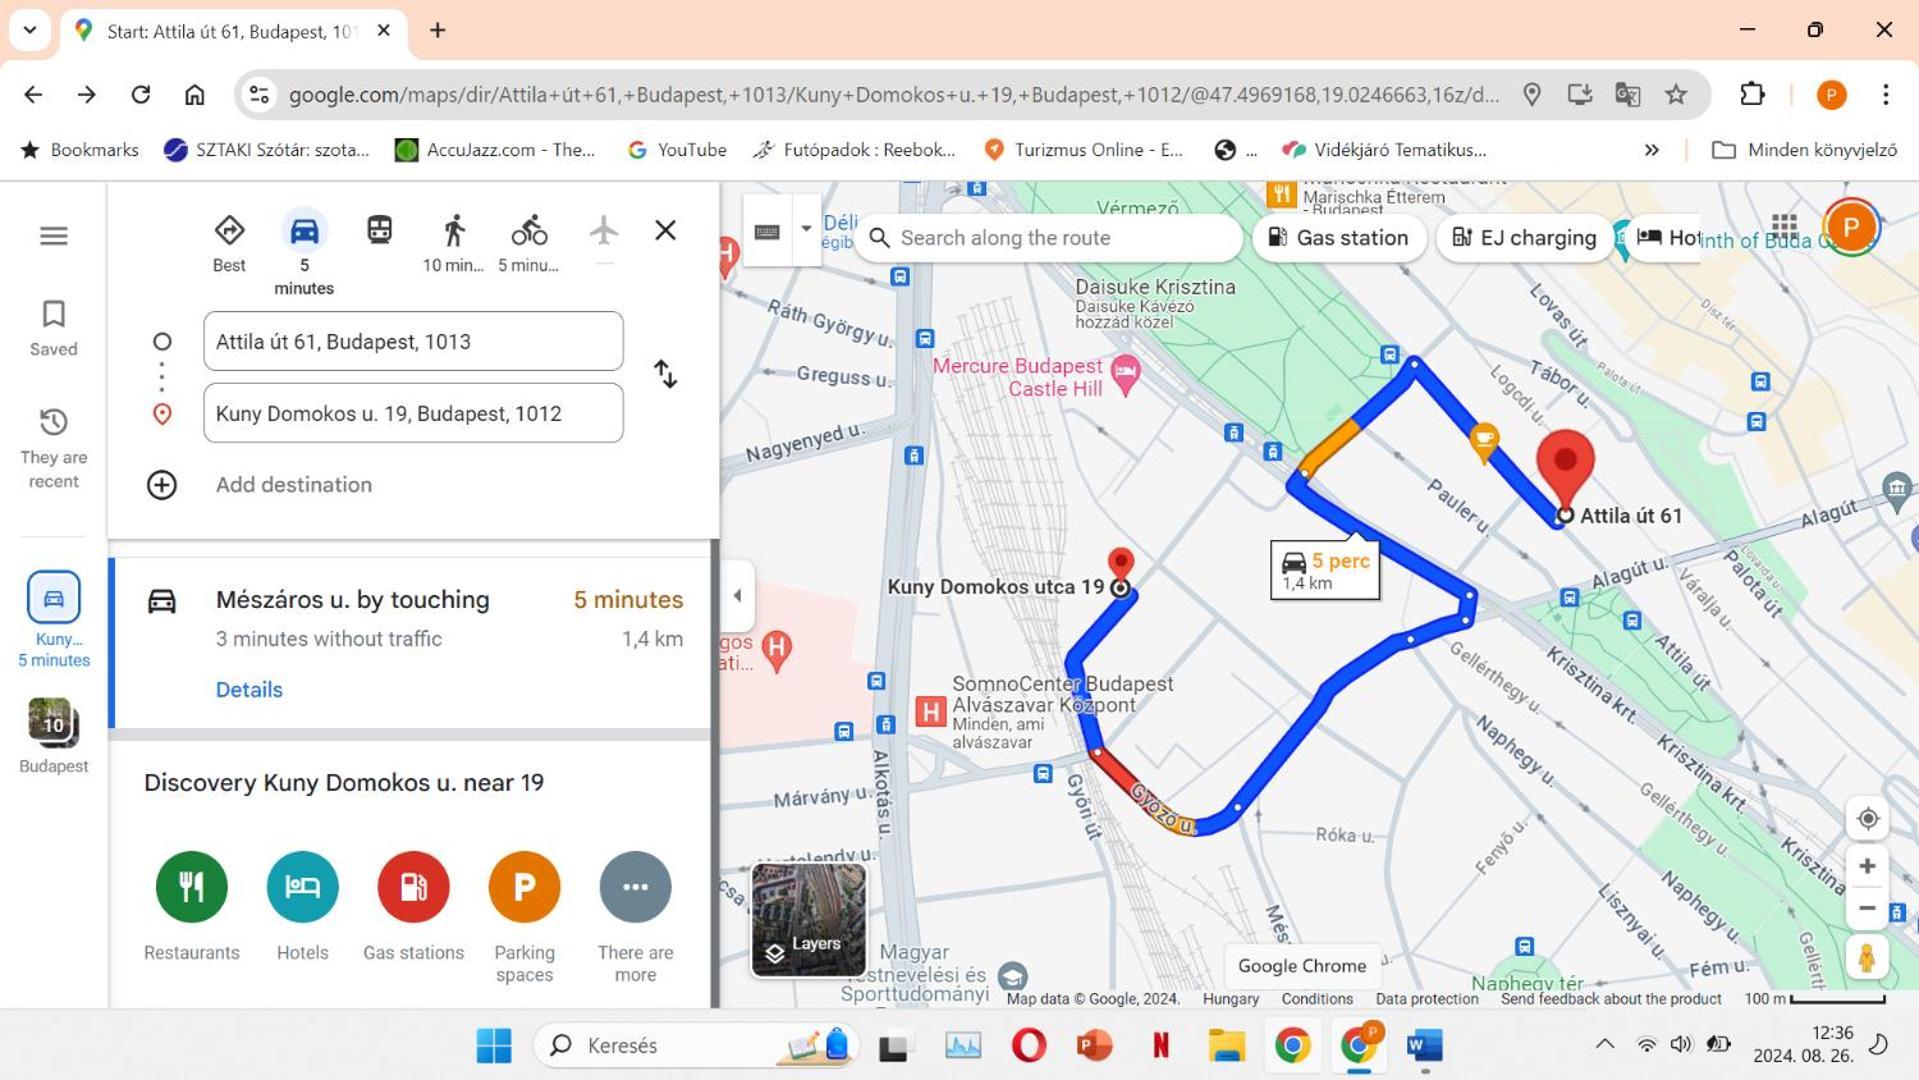Select the Kuny… 5 minutes route shortcut in sidebar
The image size is (1919, 1080).
(54, 619)
